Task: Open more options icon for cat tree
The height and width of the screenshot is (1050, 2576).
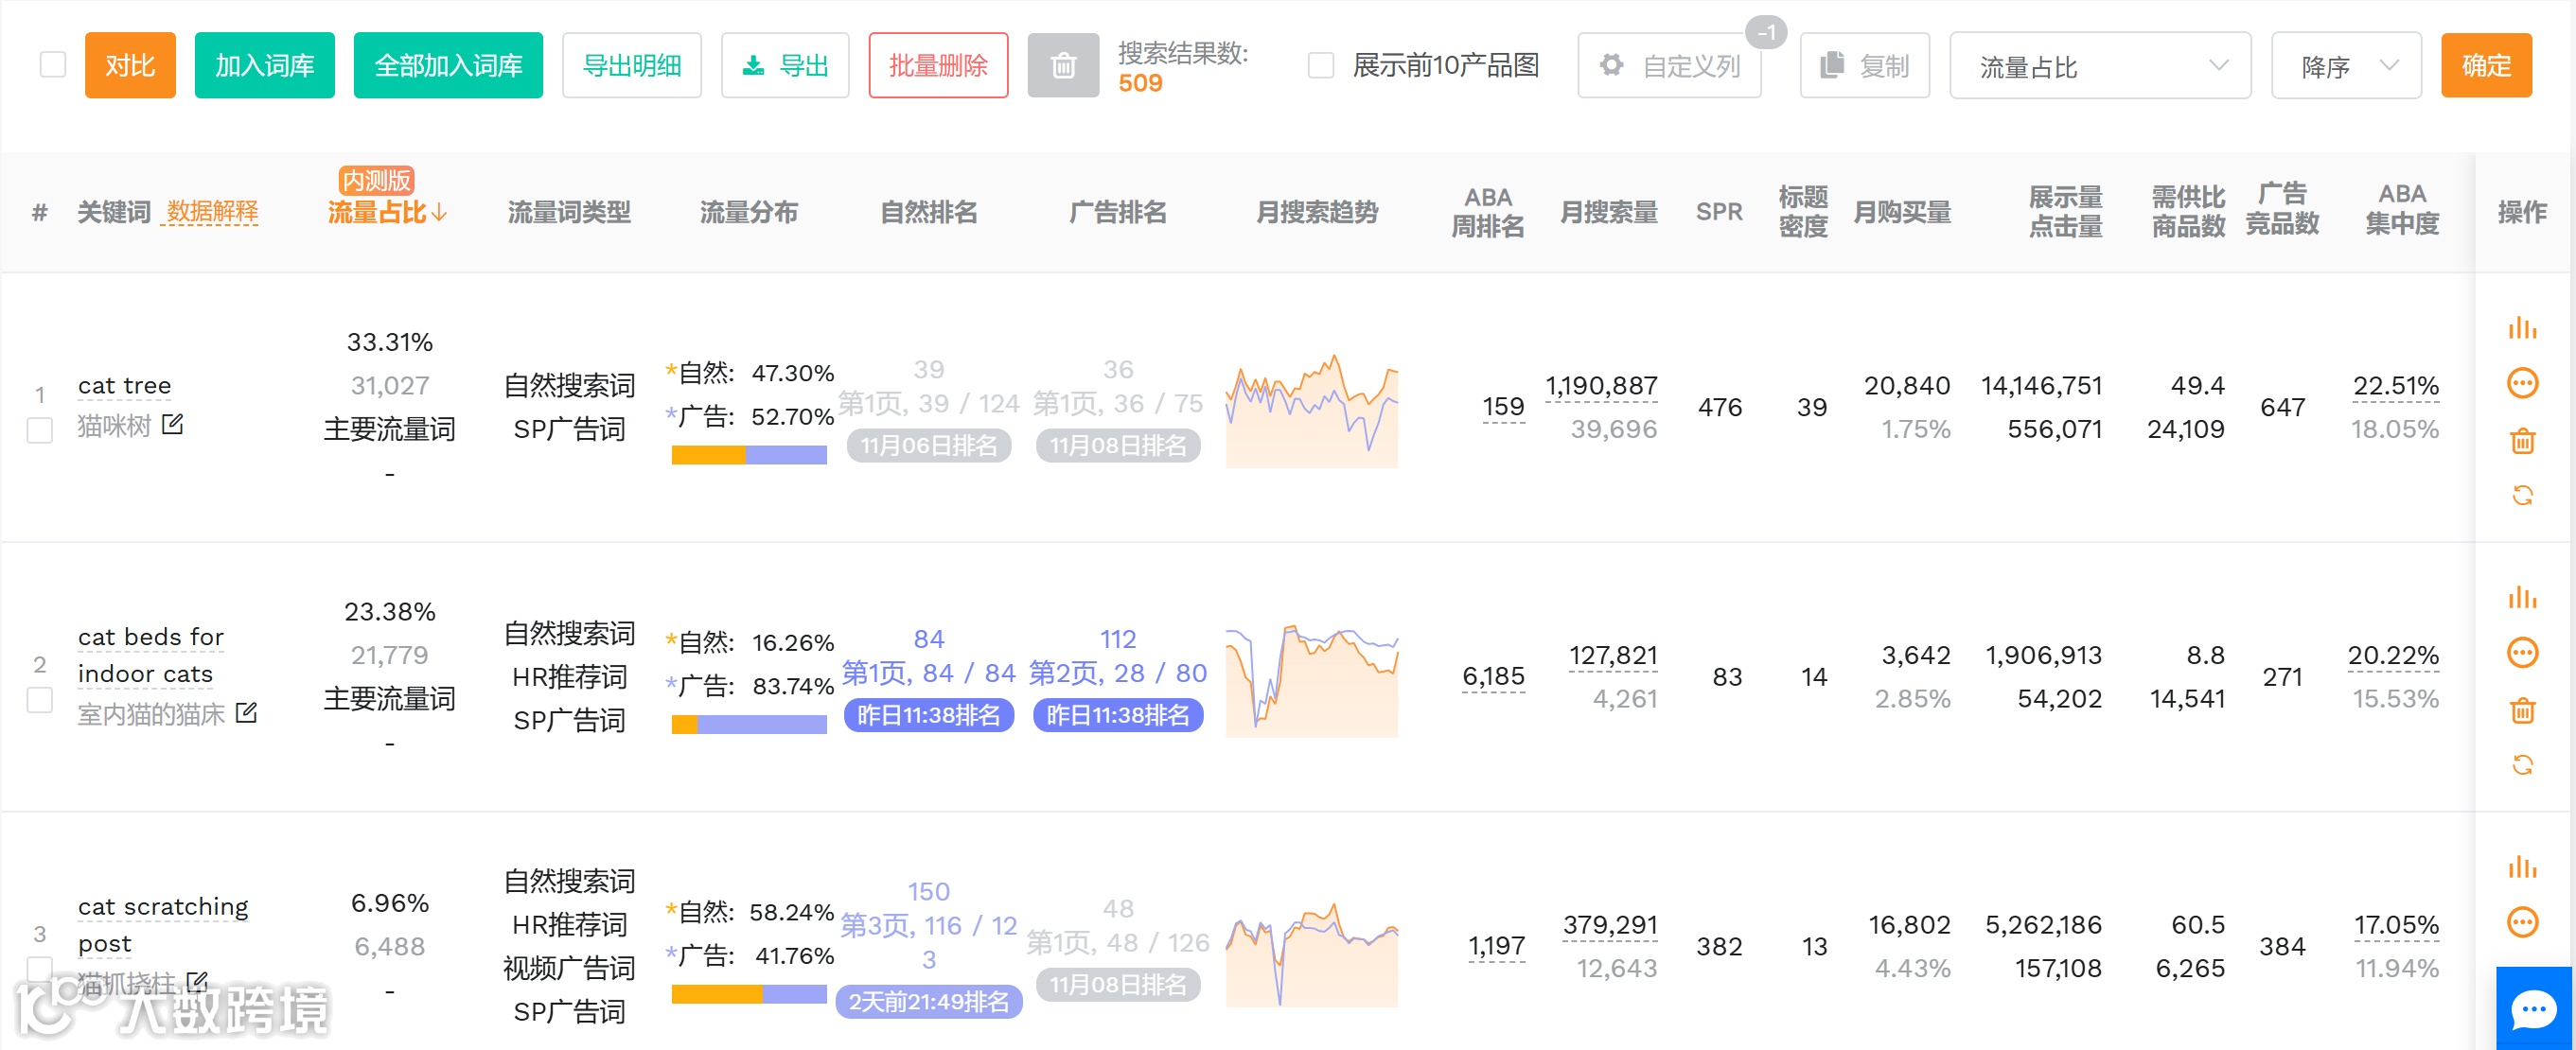Action: pos(2521,383)
